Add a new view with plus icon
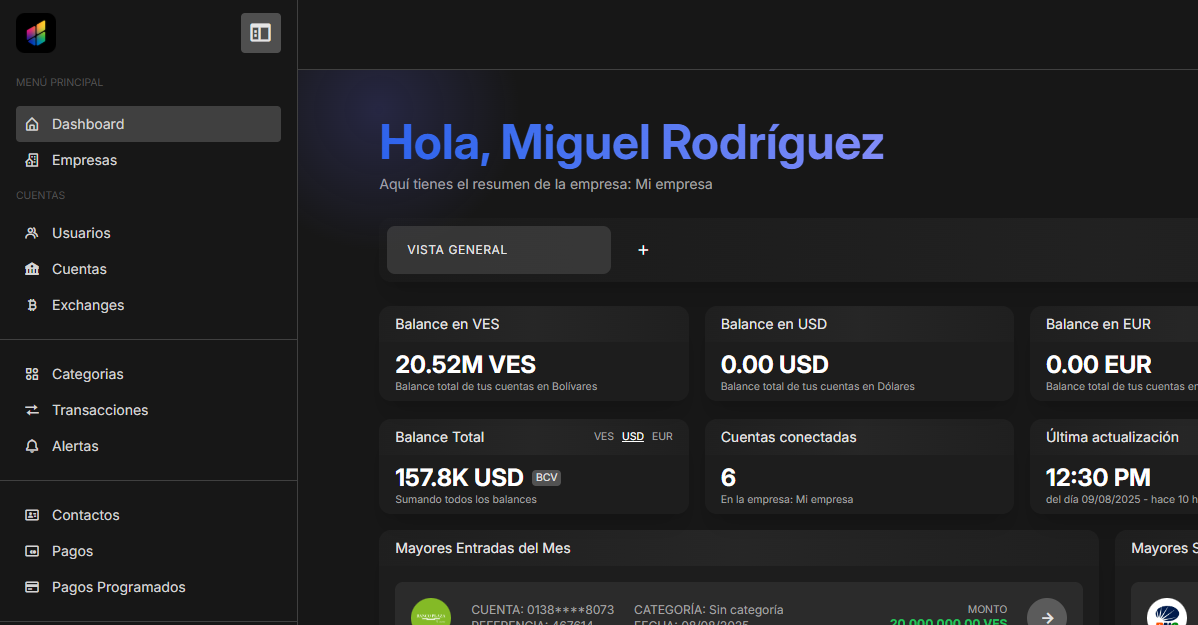1198x625 pixels. click(643, 250)
